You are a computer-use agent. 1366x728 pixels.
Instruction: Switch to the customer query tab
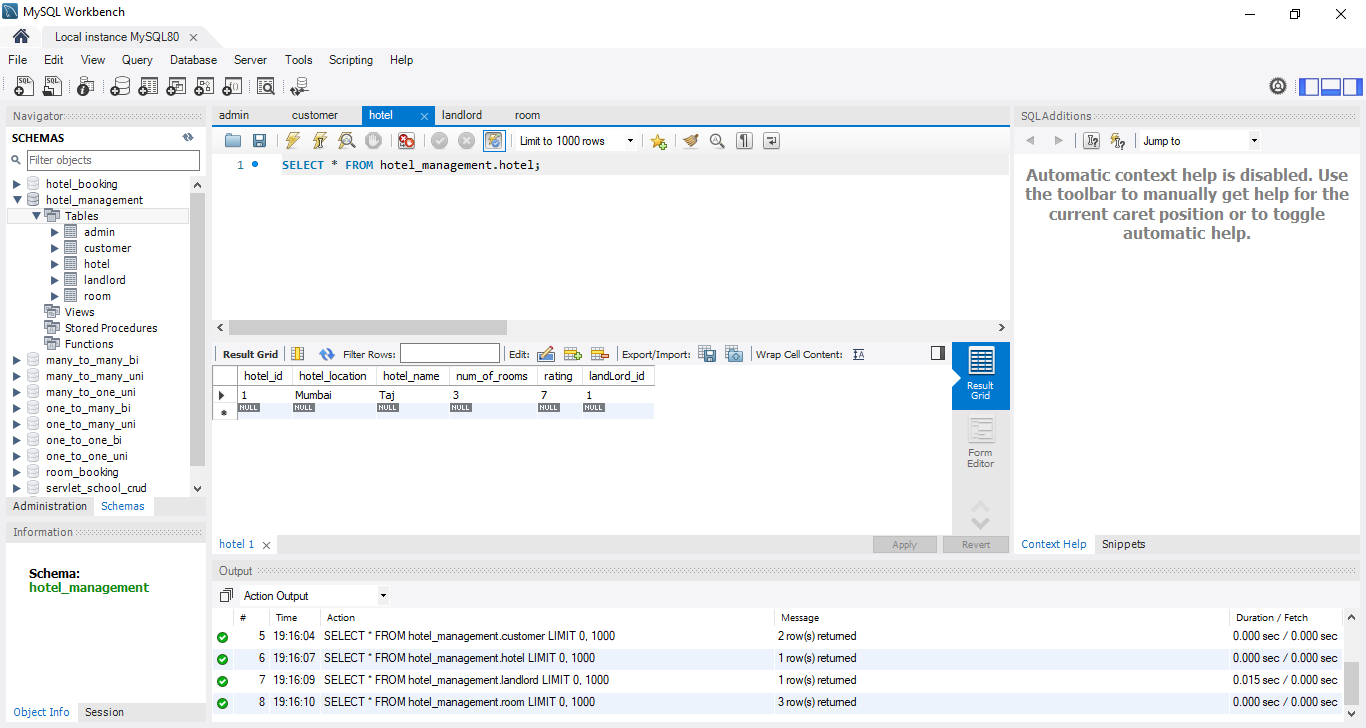315,115
